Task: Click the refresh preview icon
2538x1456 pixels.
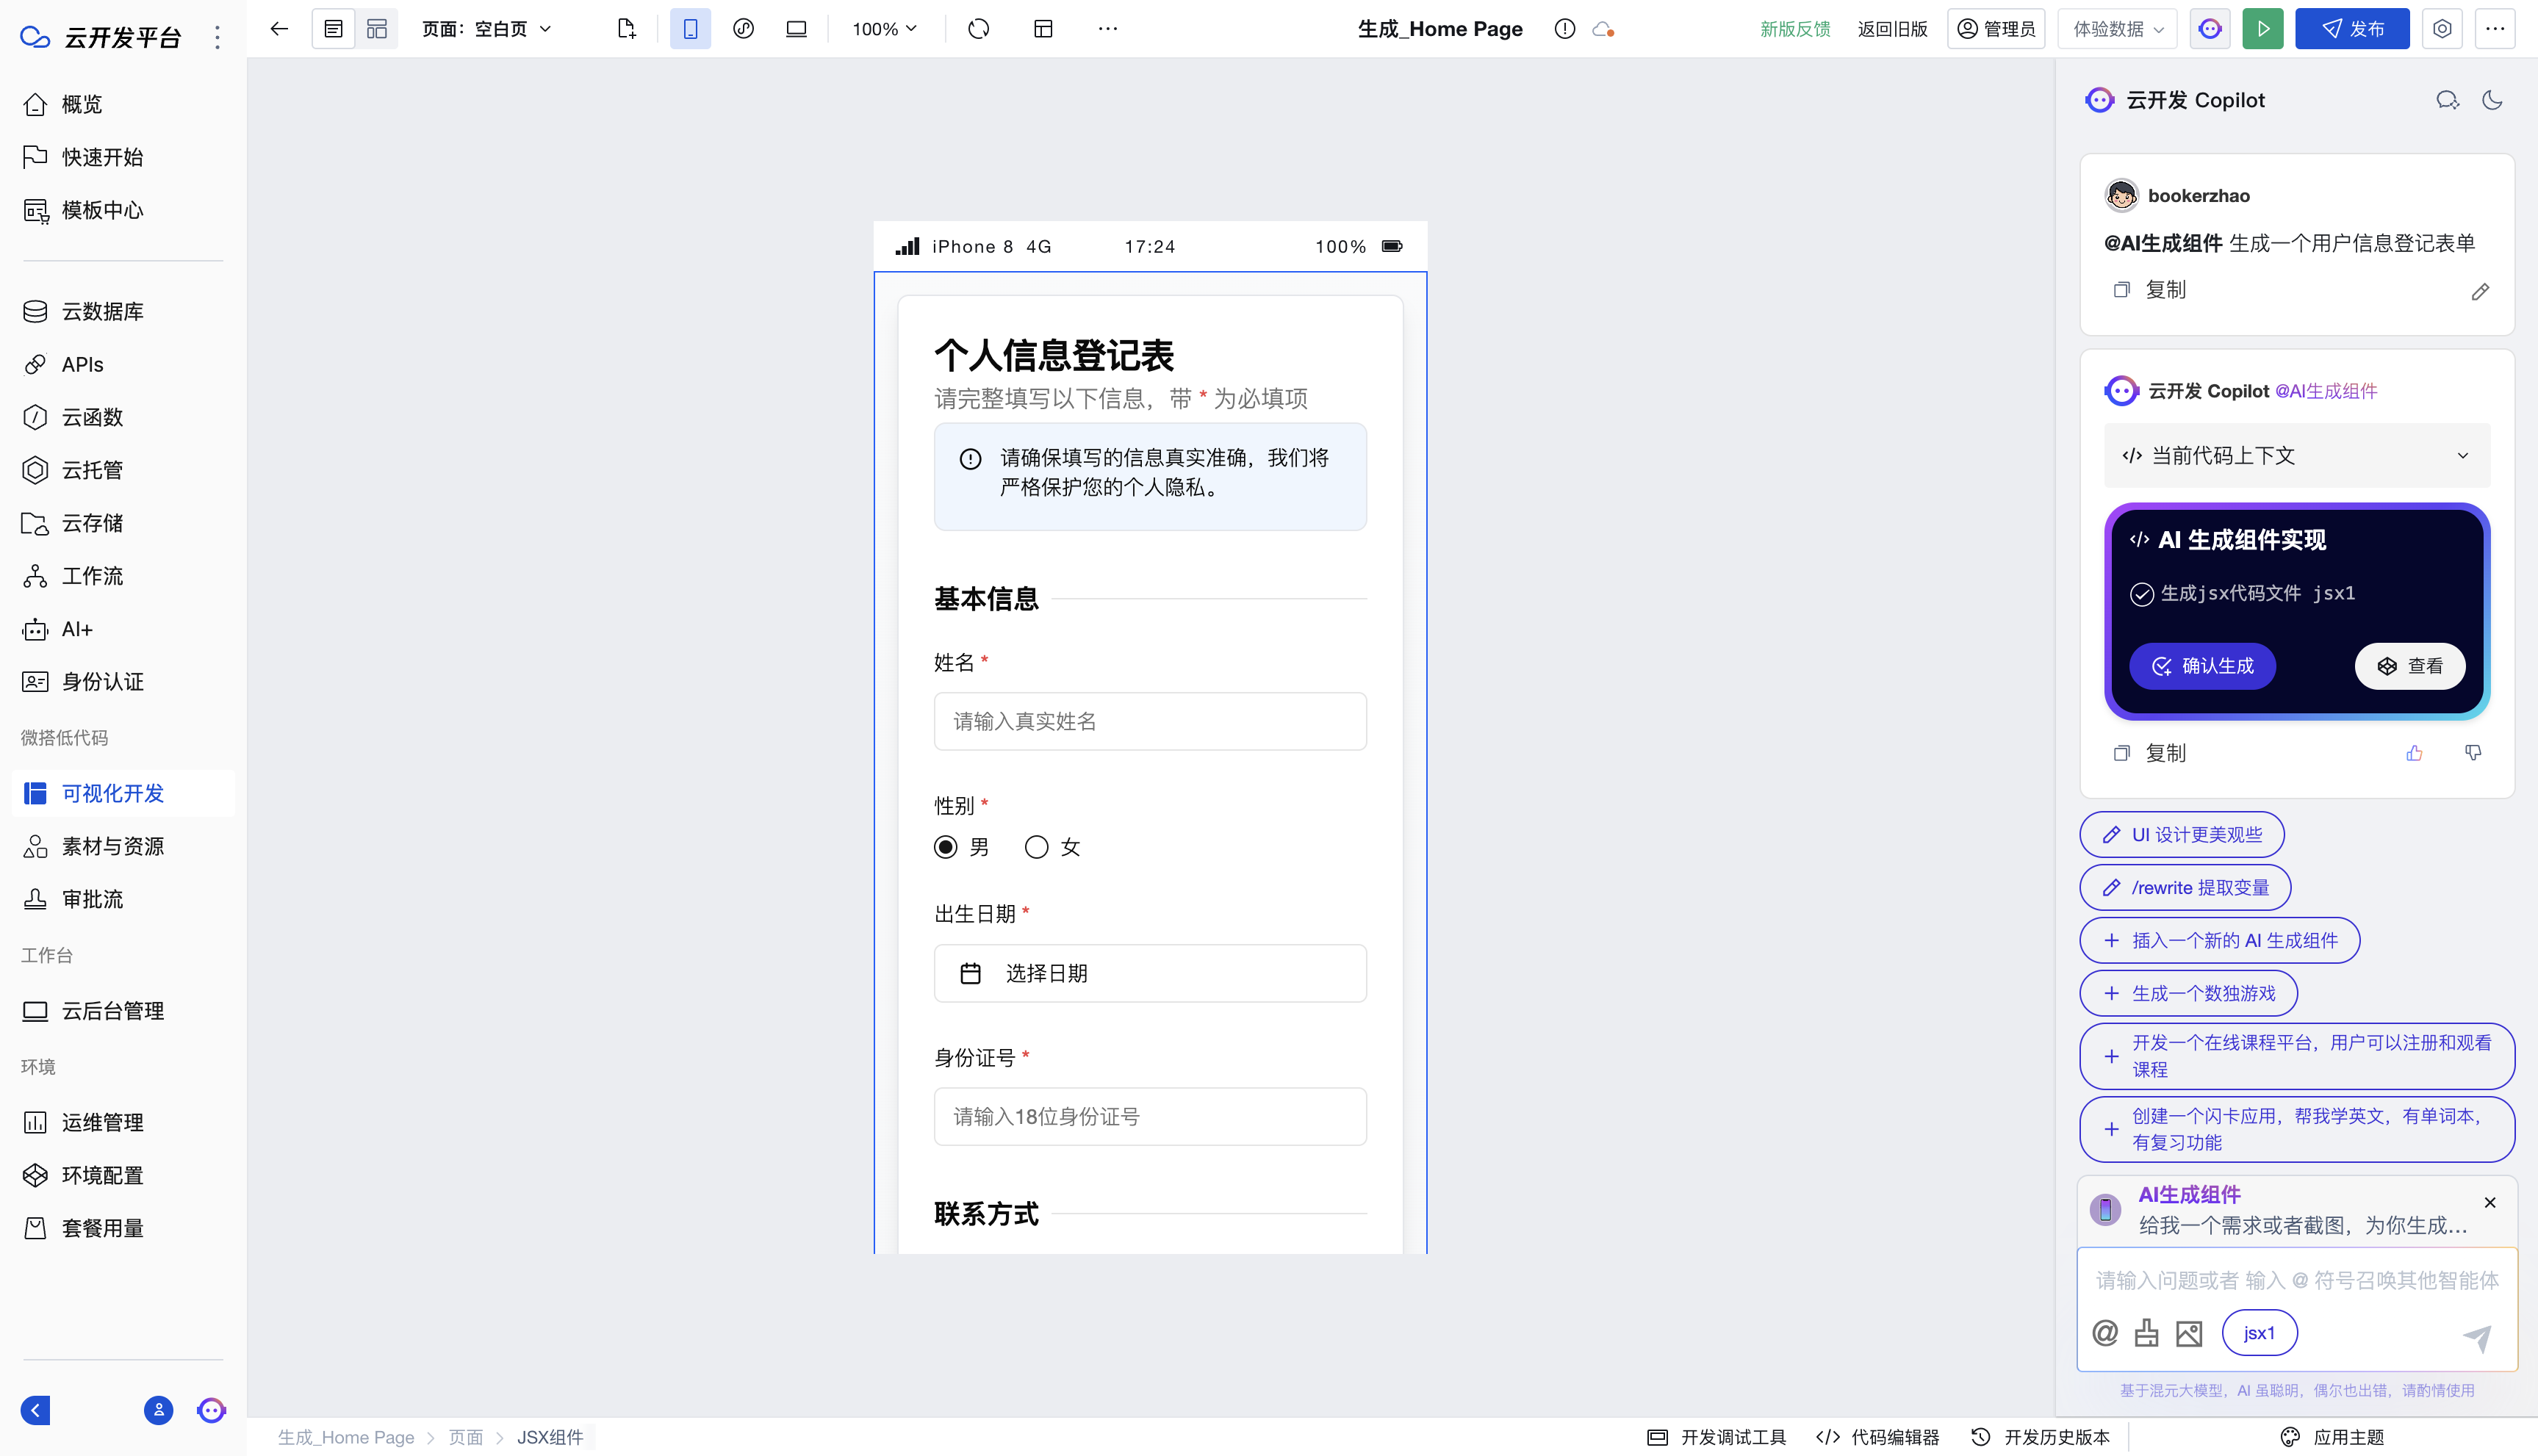Action: coord(979,29)
